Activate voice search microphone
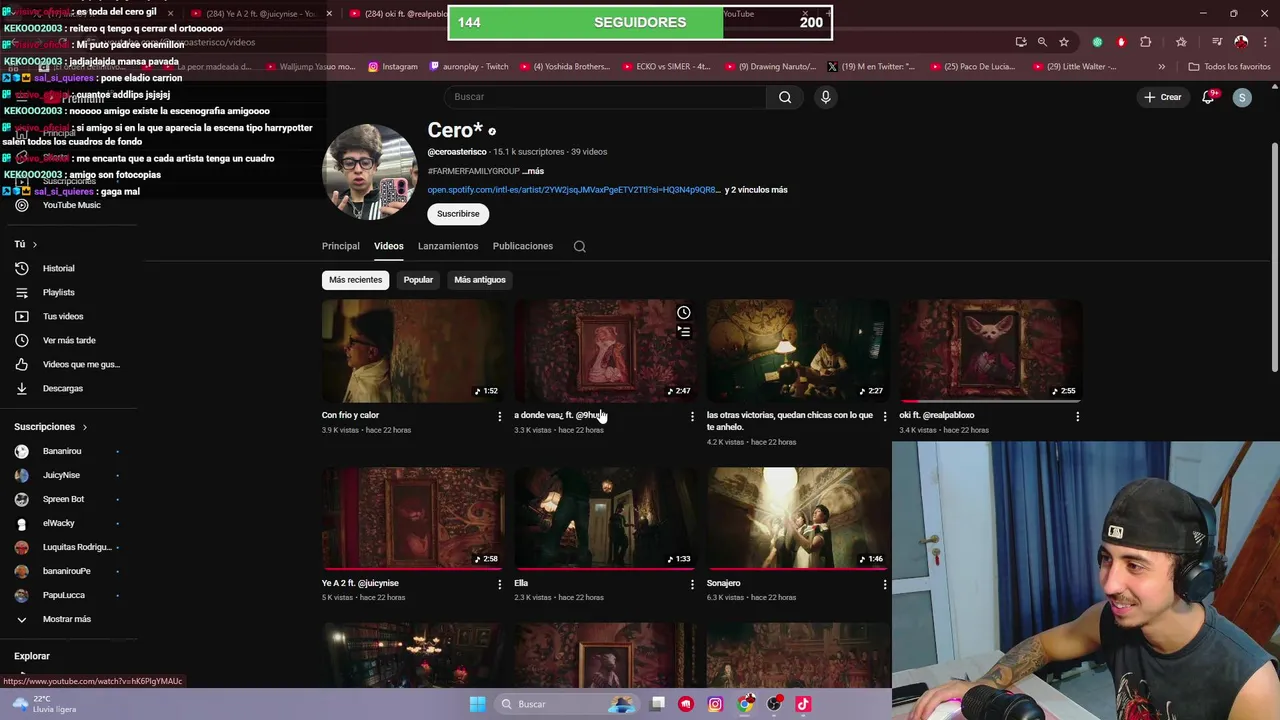 pos(825,97)
